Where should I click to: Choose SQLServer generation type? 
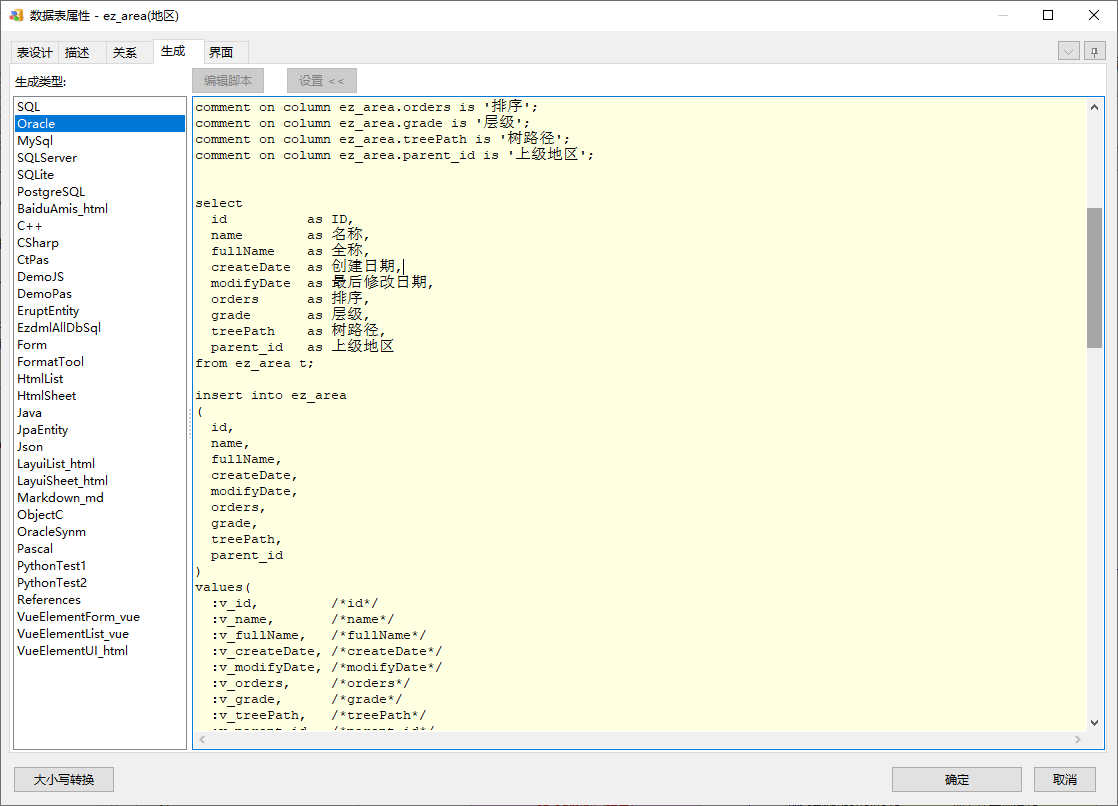[x=100, y=158]
